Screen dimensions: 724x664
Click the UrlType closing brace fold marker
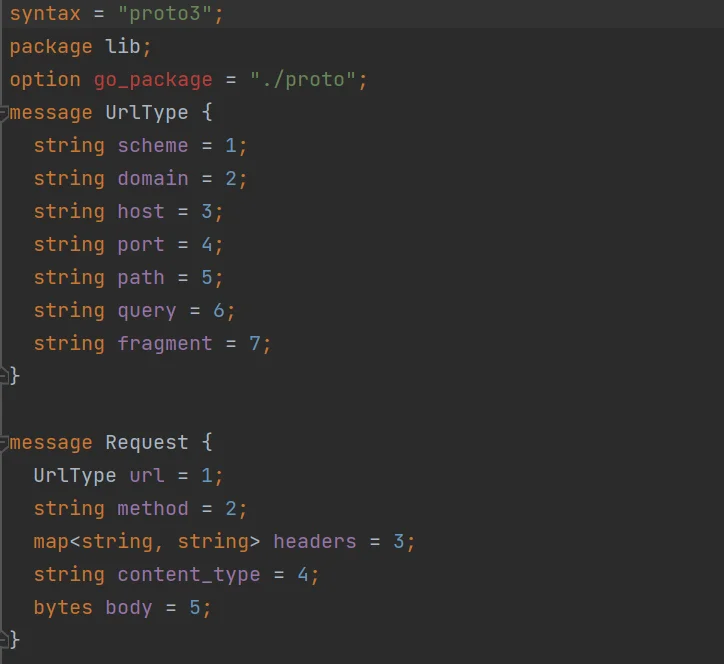click(4, 376)
